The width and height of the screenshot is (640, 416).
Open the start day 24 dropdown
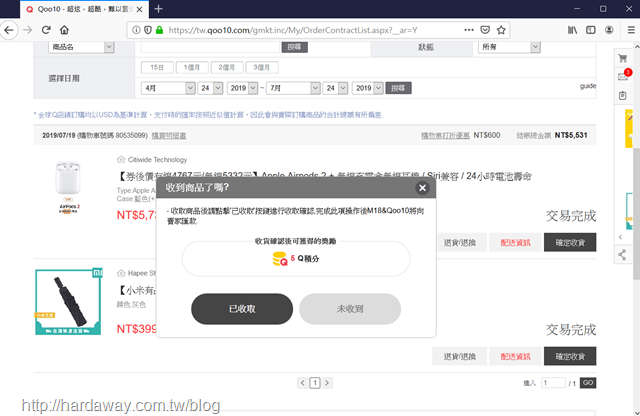click(x=211, y=88)
